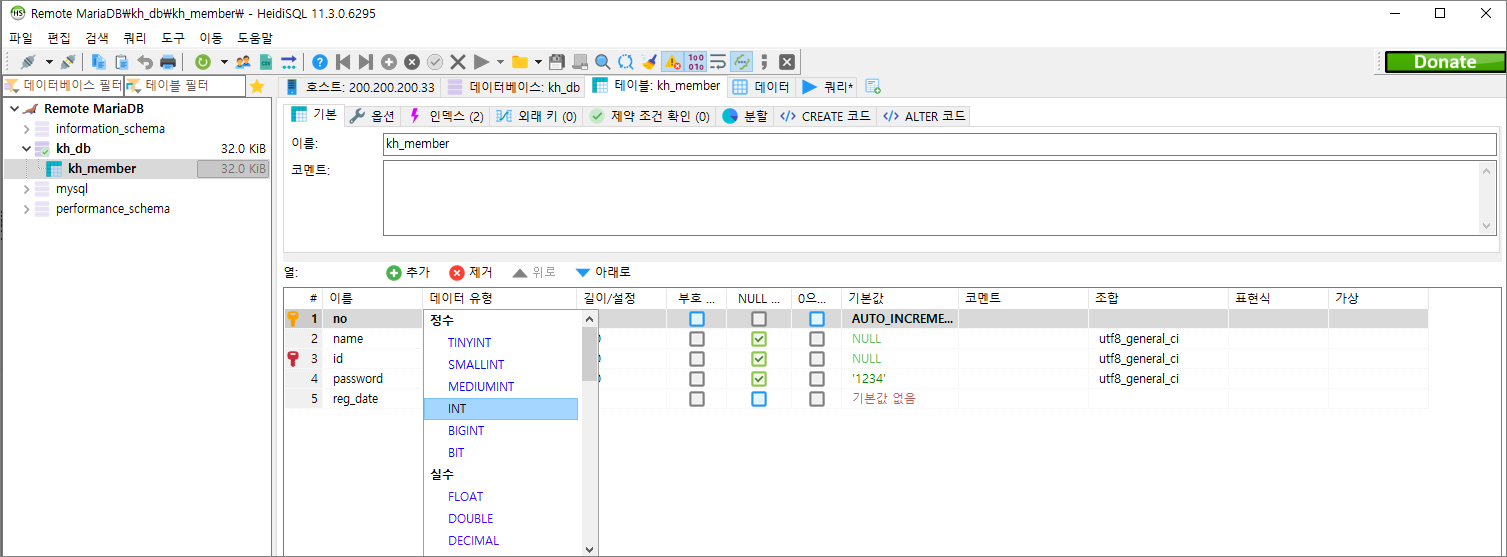Collapse the Remote MariaDB session node
The height and width of the screenshot is (557, 1507).
point(13,109)
